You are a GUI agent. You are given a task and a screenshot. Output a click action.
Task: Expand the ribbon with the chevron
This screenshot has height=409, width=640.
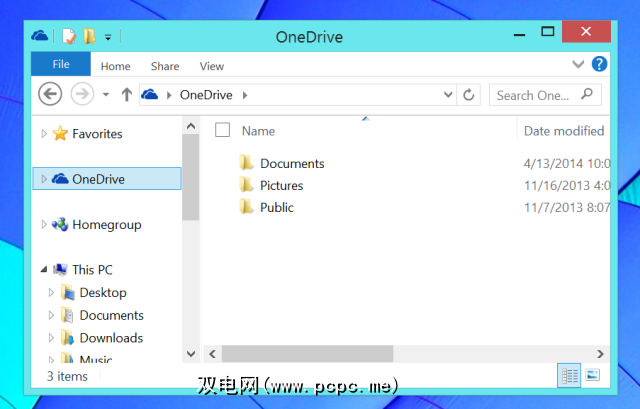click(x=578, y=64)
